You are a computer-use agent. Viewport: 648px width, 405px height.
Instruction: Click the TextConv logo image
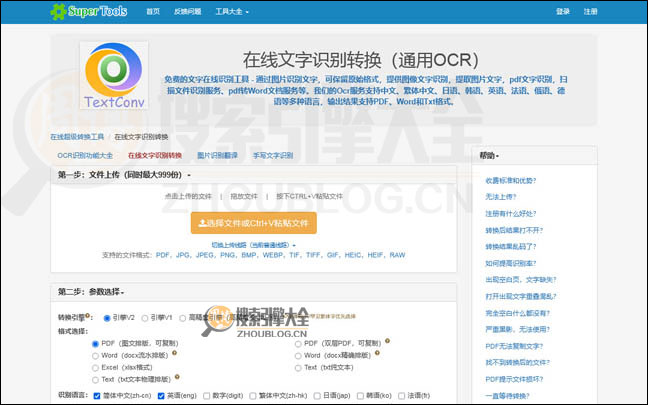pos(114,75)
